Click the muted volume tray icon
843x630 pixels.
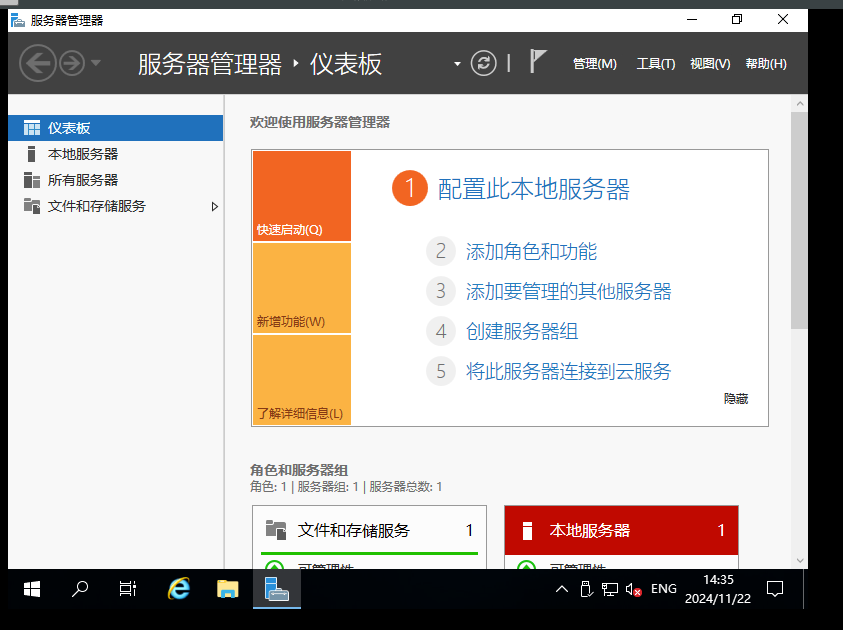pyautogui.click(x=633, y=590)
